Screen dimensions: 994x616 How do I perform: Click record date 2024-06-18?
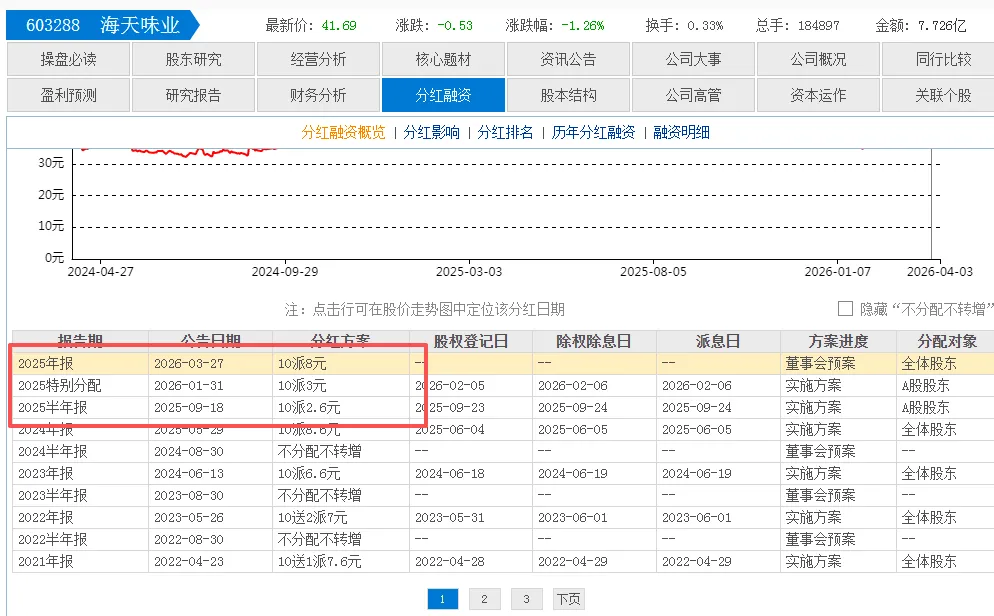click(449, 473)
